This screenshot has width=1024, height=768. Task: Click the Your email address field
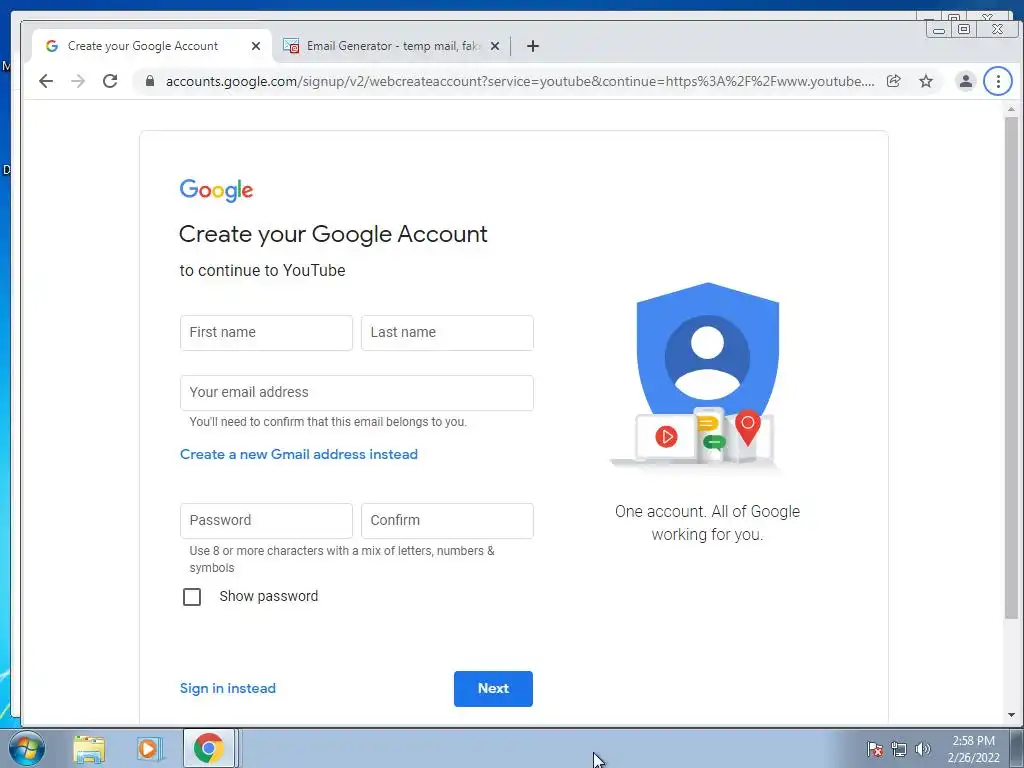tap(357, 392)
